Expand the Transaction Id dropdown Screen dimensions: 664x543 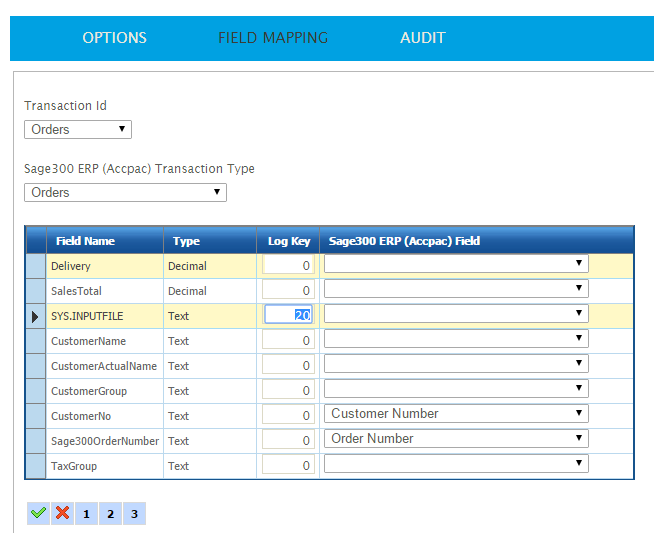pyautogui.click(x=78, y=129)
